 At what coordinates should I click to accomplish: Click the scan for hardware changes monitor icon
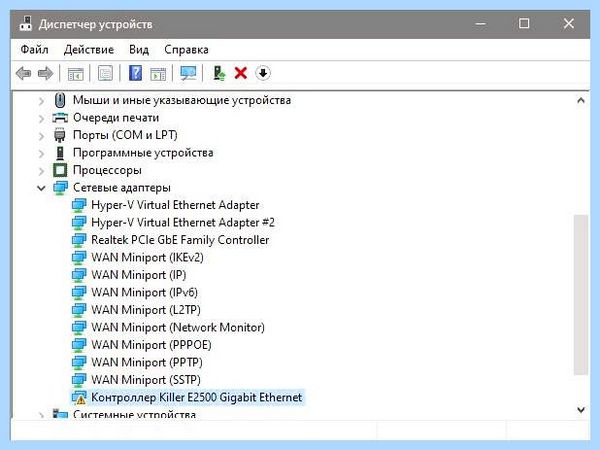click(x=188, y=73)
